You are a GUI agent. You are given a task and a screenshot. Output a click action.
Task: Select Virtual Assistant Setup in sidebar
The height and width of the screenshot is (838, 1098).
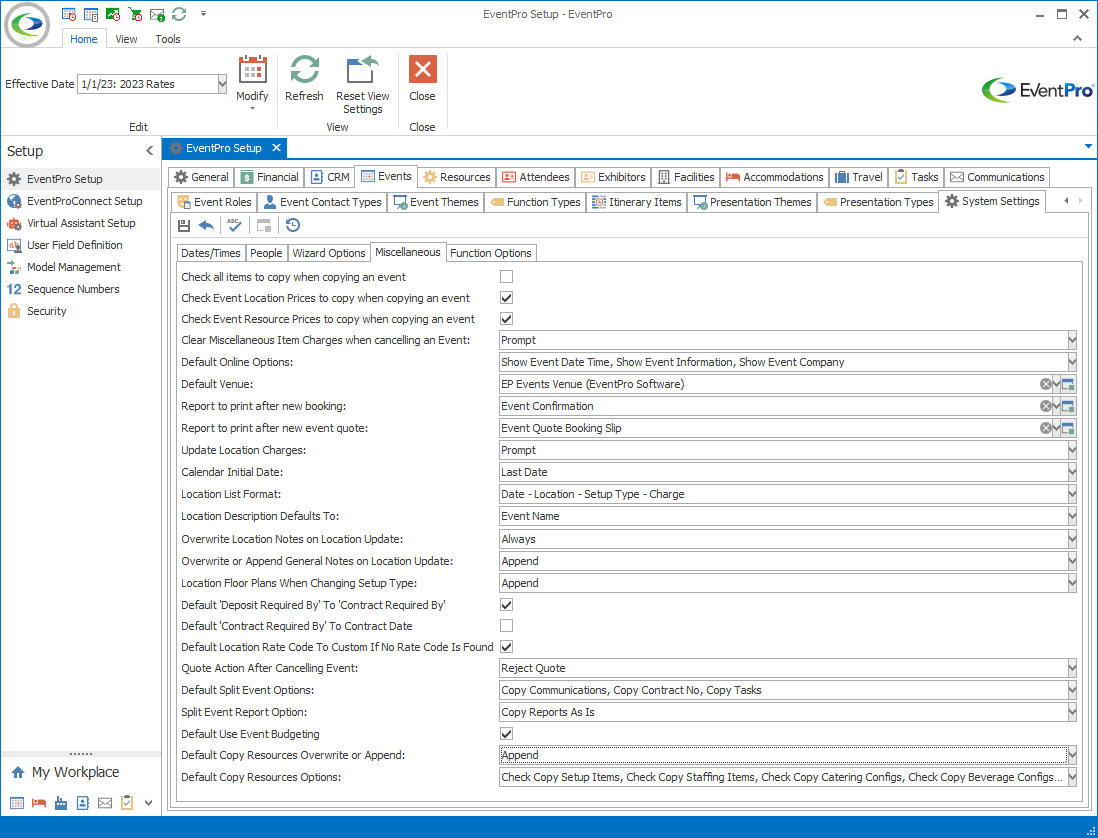pos(81,223)
